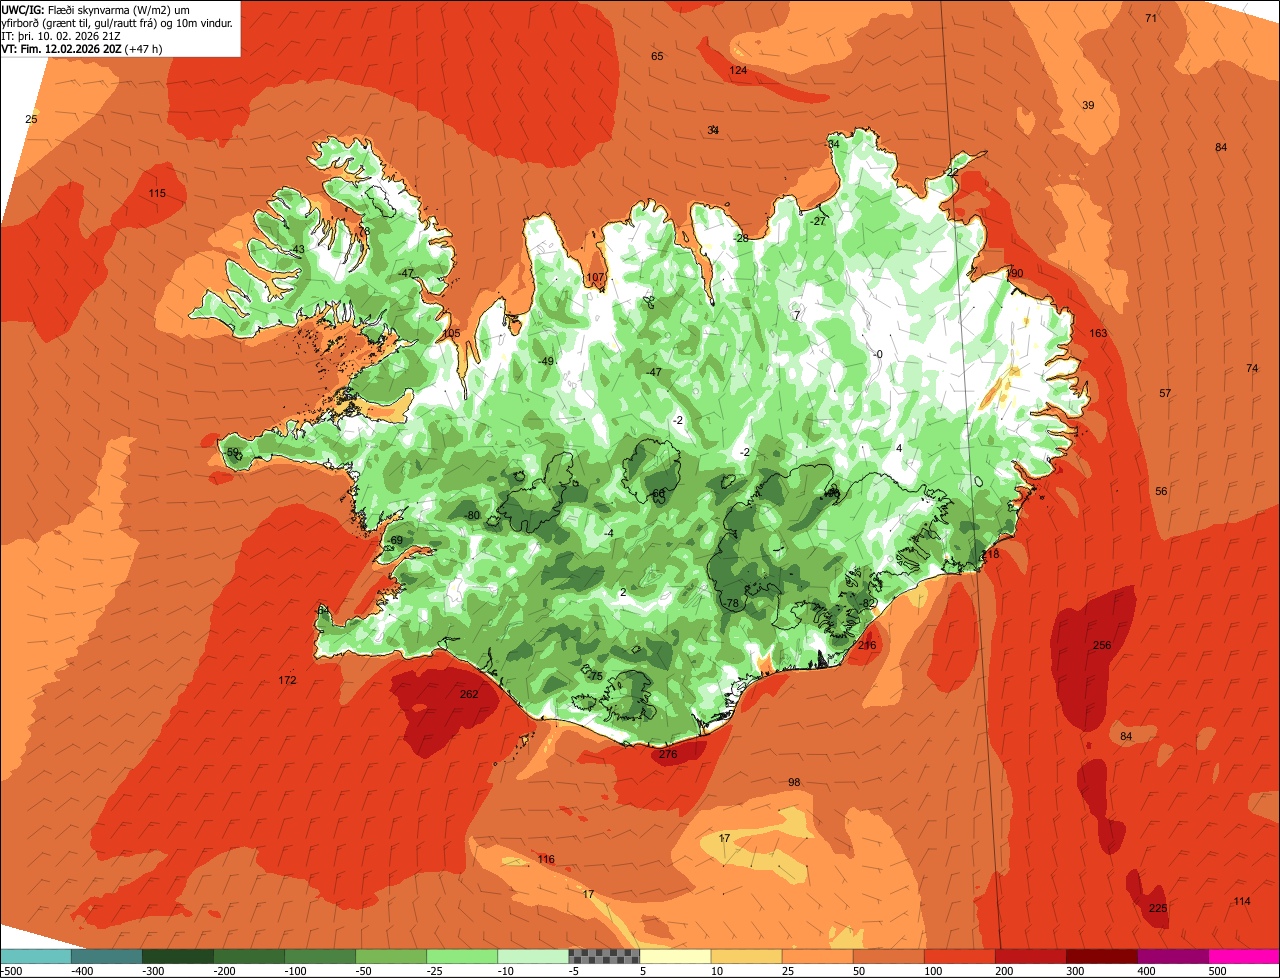Click the 'VT: Fim. 12.02.2026 20Z (+47 h)' line
Viewport: 1280px width, 978px height.
[x=82, y=48]
